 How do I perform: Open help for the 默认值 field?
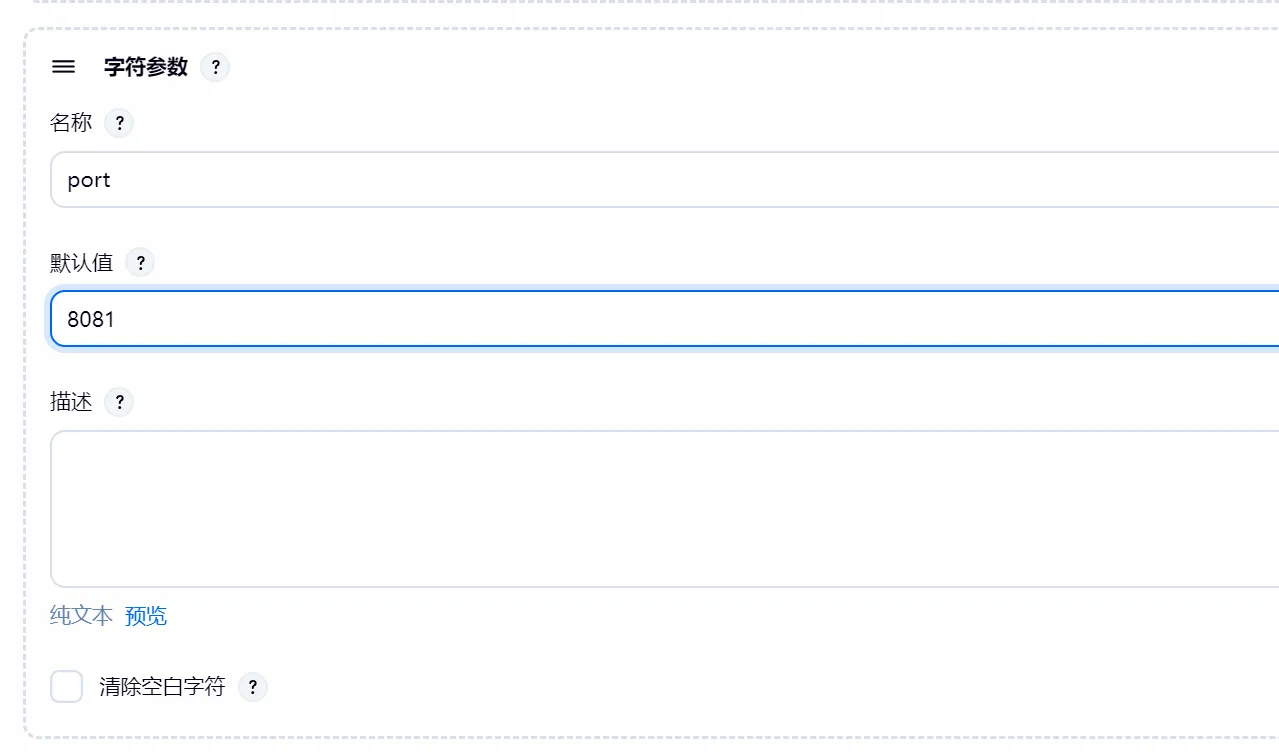pos(140,262)
